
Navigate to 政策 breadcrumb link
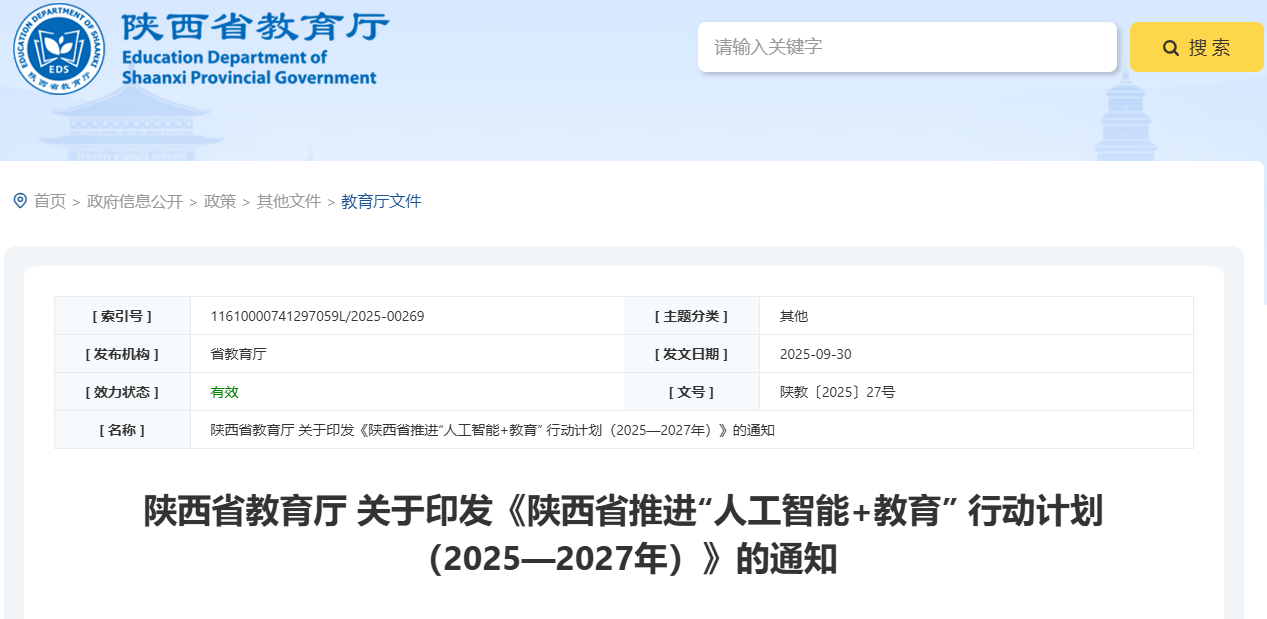pyautogui.click(x=220, y=202)
